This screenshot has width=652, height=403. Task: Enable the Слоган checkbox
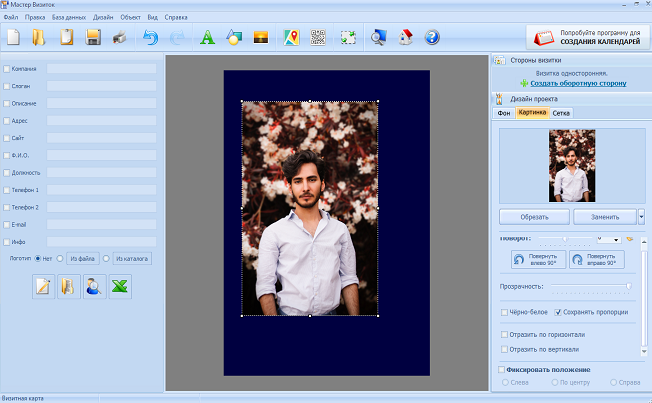point(7,86)
